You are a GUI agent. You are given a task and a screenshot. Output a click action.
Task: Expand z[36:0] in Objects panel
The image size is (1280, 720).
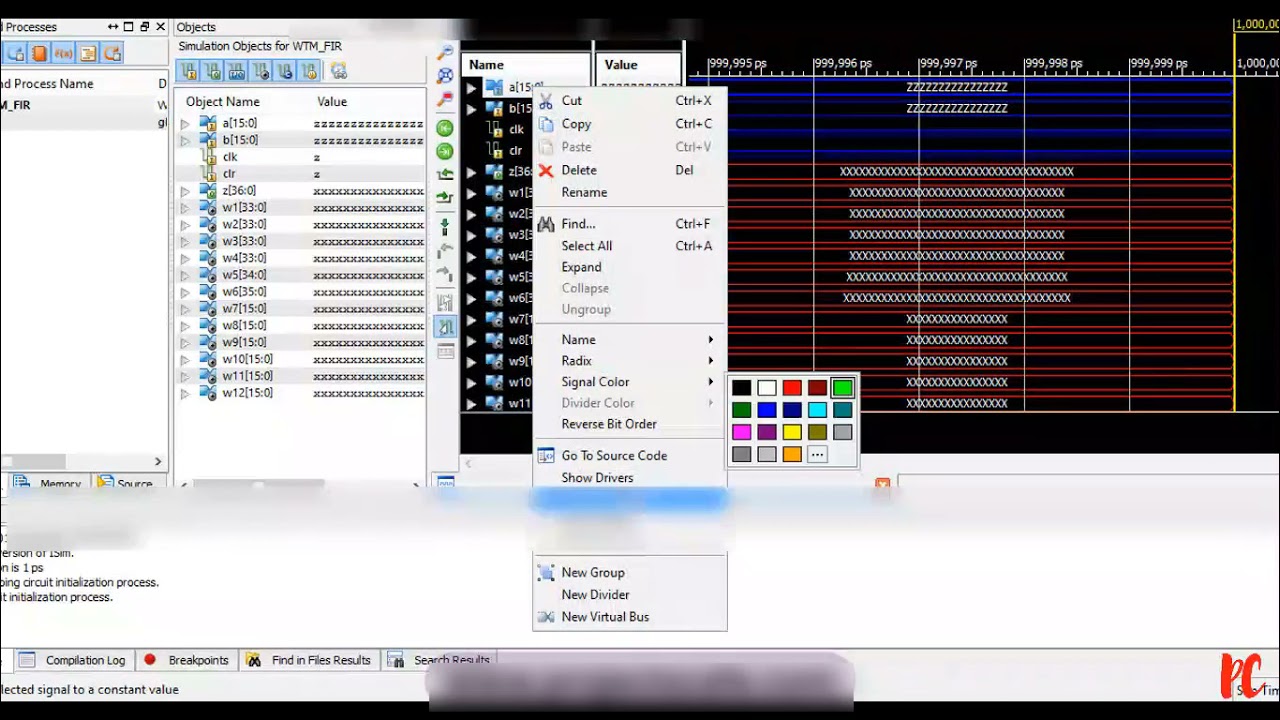(184, 191)
